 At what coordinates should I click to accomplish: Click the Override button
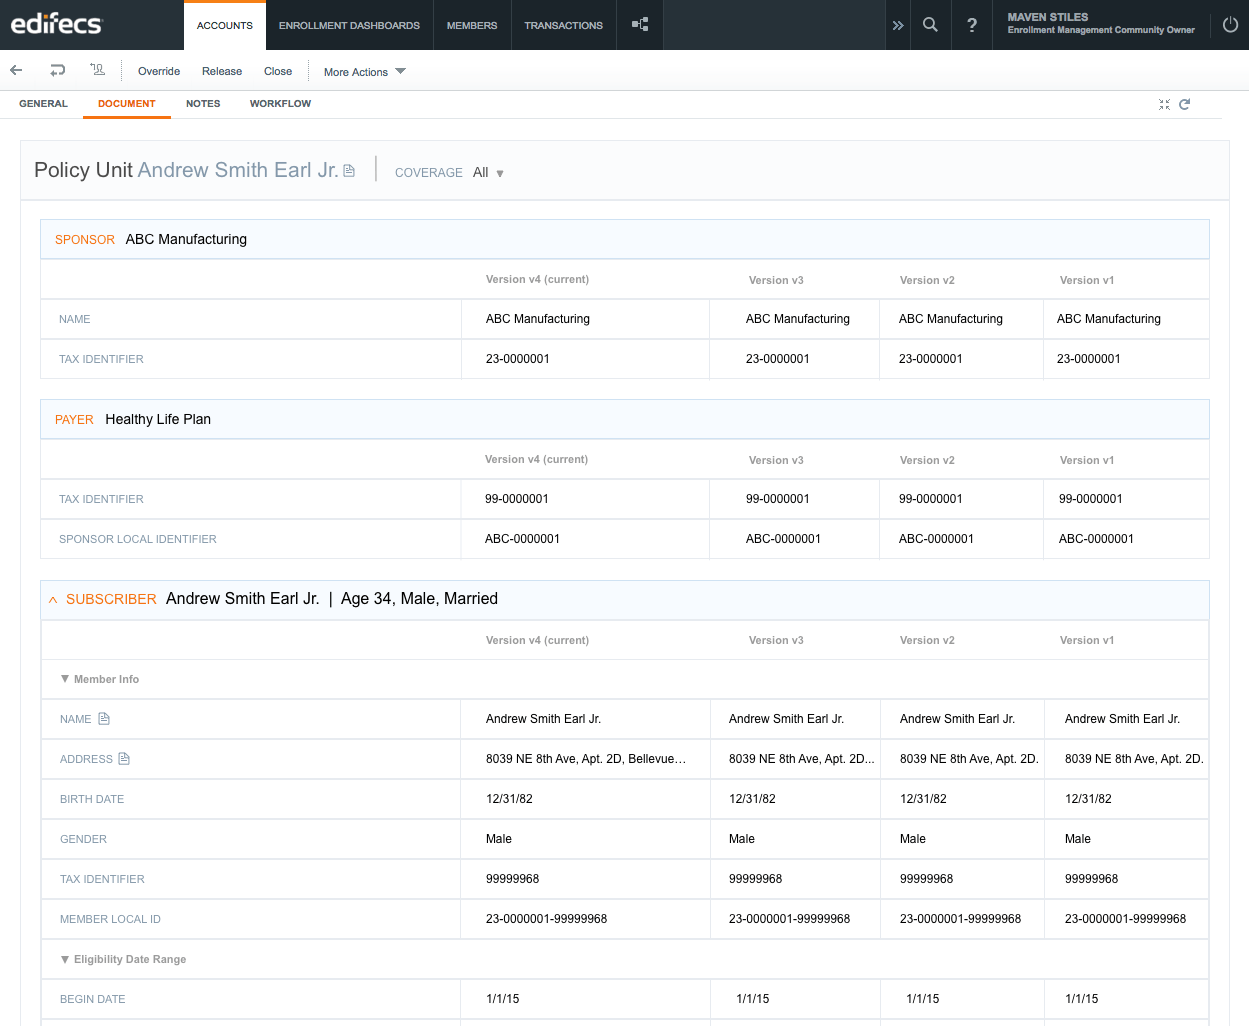click(159, 71)
